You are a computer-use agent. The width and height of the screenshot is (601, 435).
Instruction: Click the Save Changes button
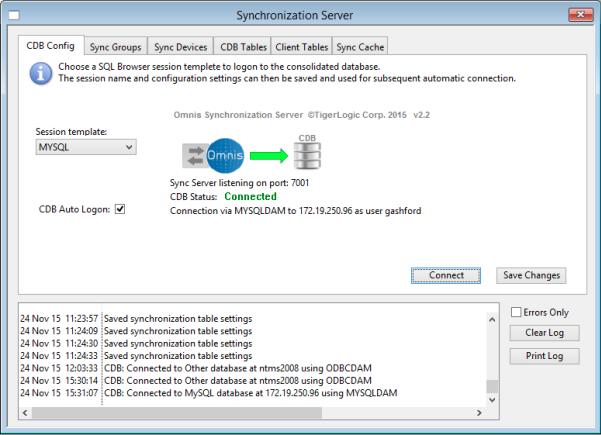pos(531,276)
